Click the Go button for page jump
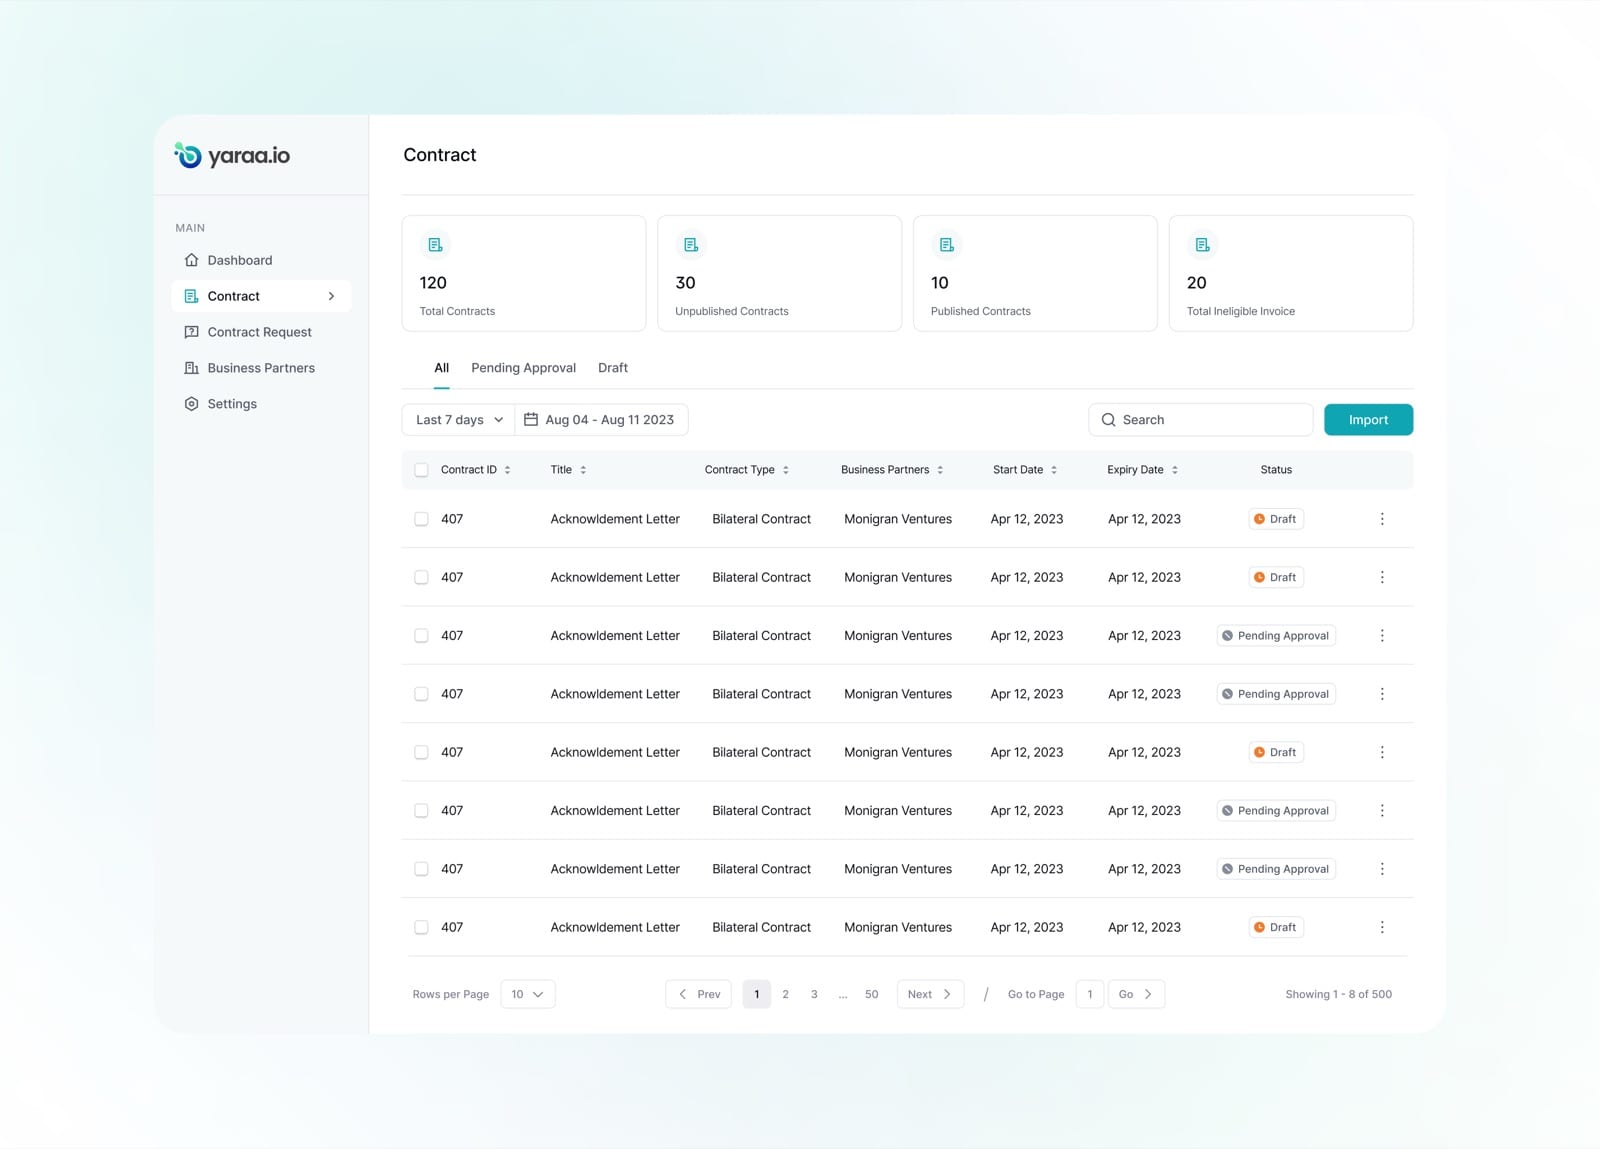 coord(1136,994)
